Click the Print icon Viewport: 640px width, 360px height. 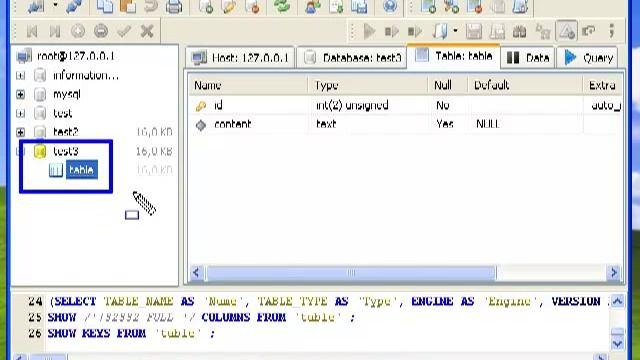174,7
